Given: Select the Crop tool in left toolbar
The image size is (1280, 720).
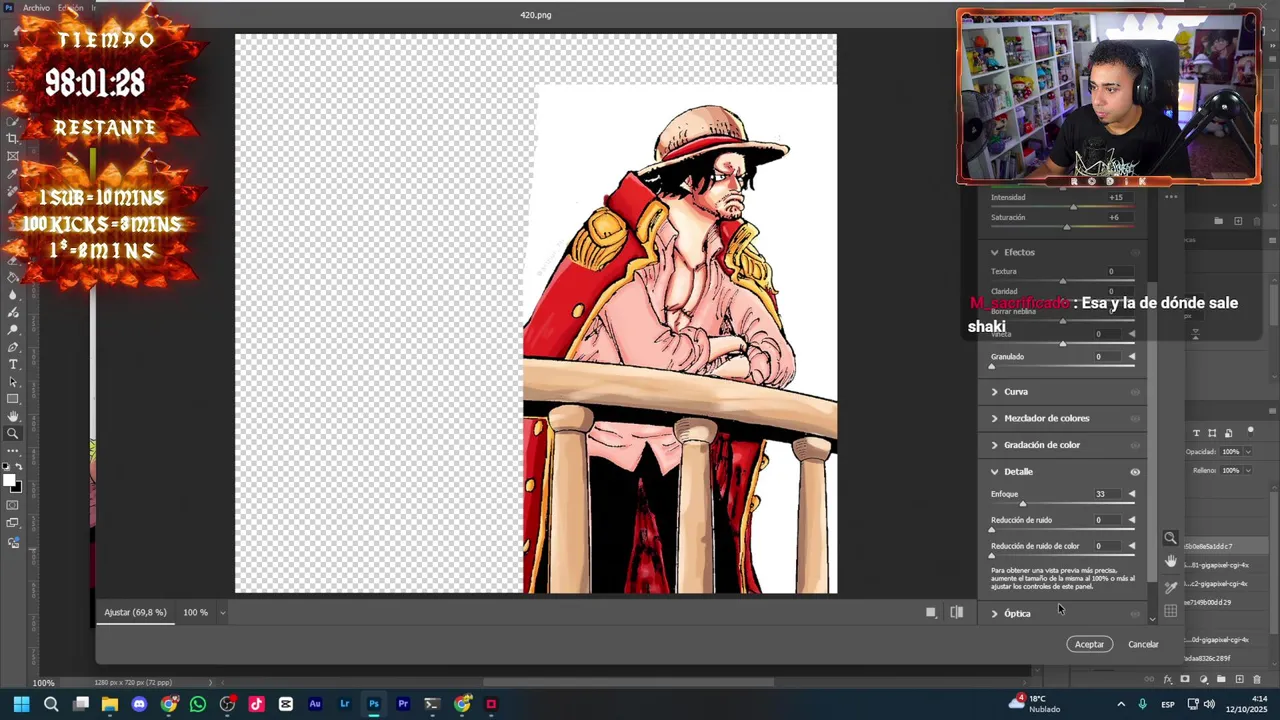Looking at the screenshot, I should [x=13, y=138].
